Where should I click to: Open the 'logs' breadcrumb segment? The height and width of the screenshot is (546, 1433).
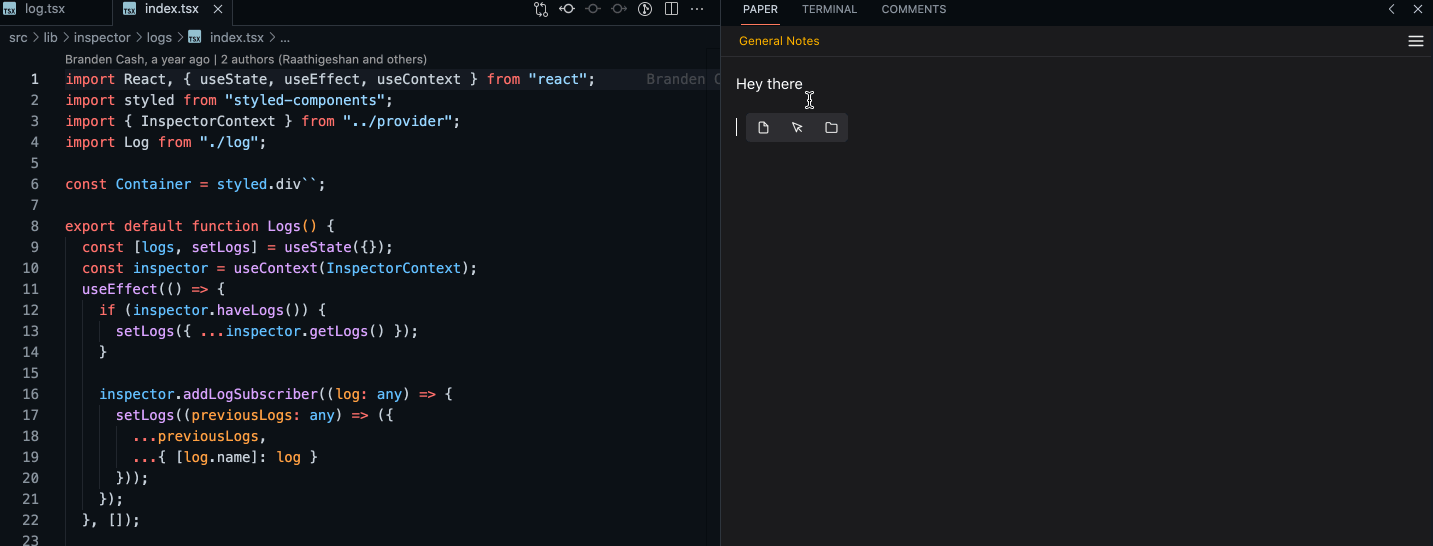click(159, 37)
